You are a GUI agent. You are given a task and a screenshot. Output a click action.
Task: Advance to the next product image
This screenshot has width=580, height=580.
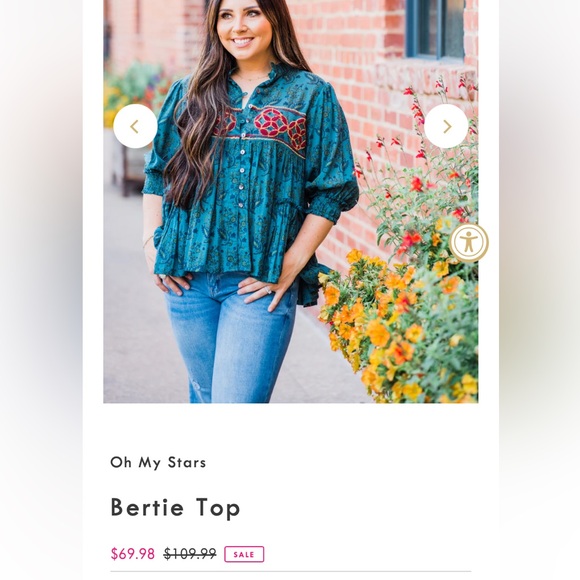click(446, 126)
